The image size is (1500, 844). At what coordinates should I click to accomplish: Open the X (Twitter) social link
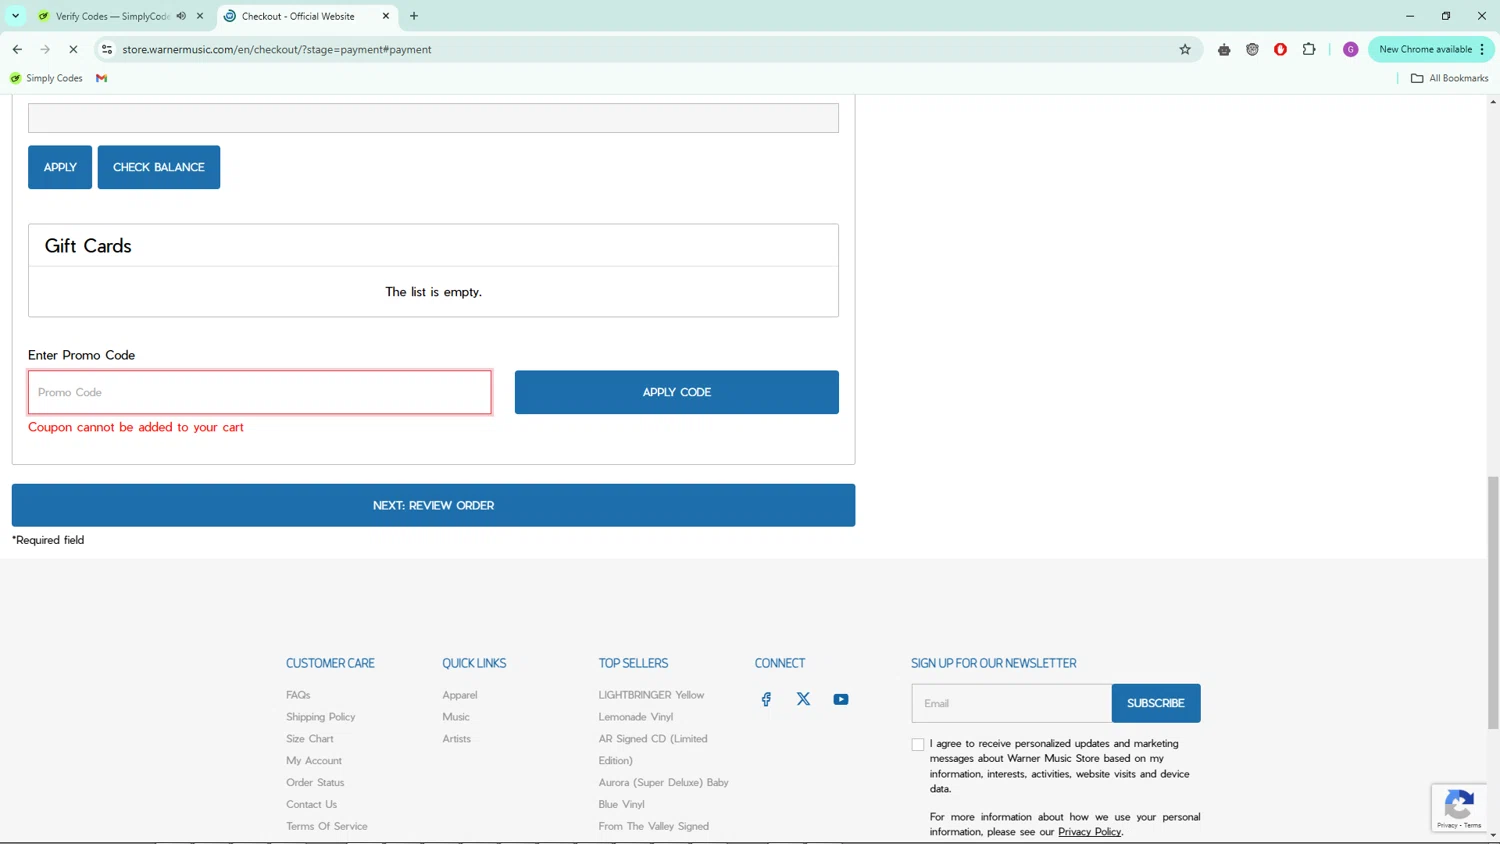click(x=803, y=699)
